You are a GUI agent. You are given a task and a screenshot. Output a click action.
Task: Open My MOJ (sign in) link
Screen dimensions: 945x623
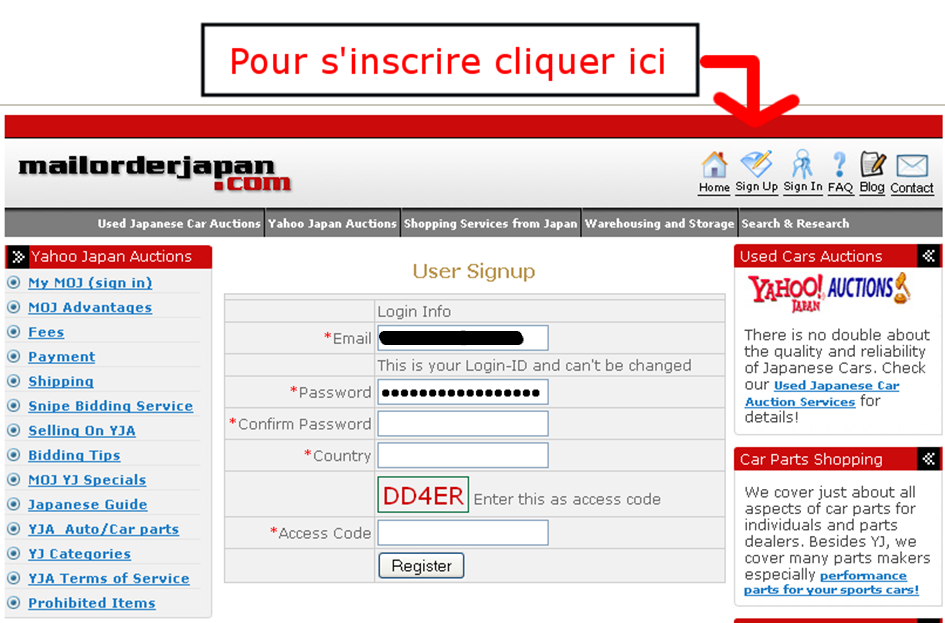pyautogui.click(x=90, y=283)
